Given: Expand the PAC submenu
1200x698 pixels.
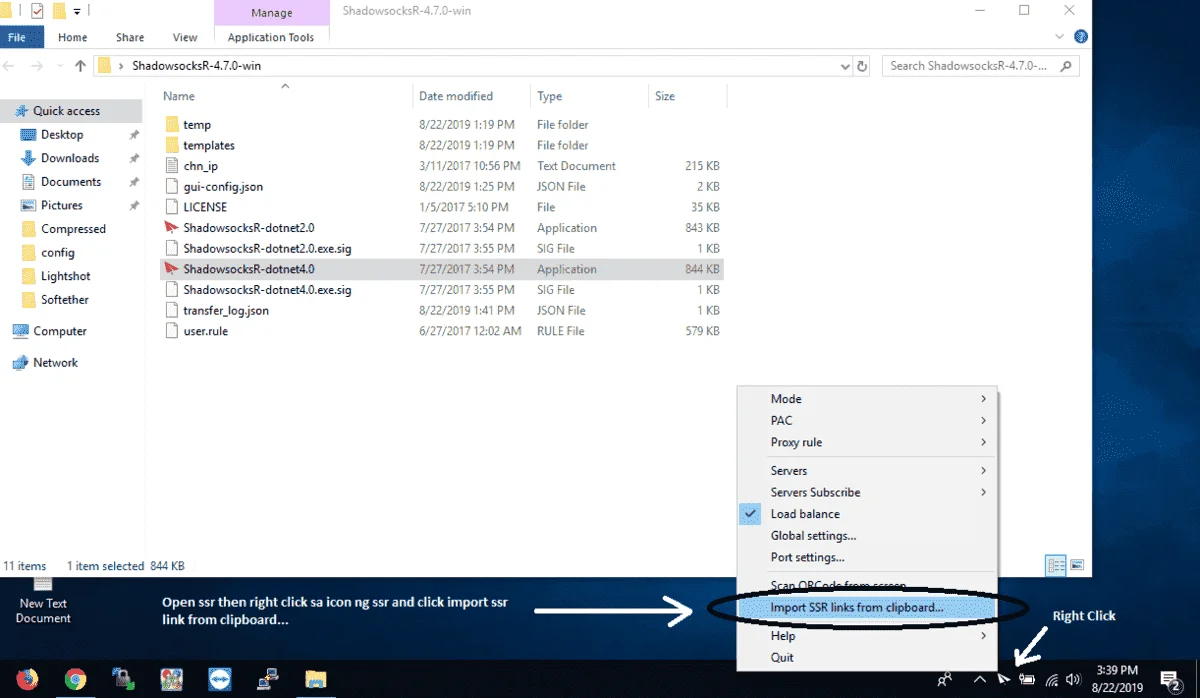Looking at the screenshot, I should tap(868, 421).
